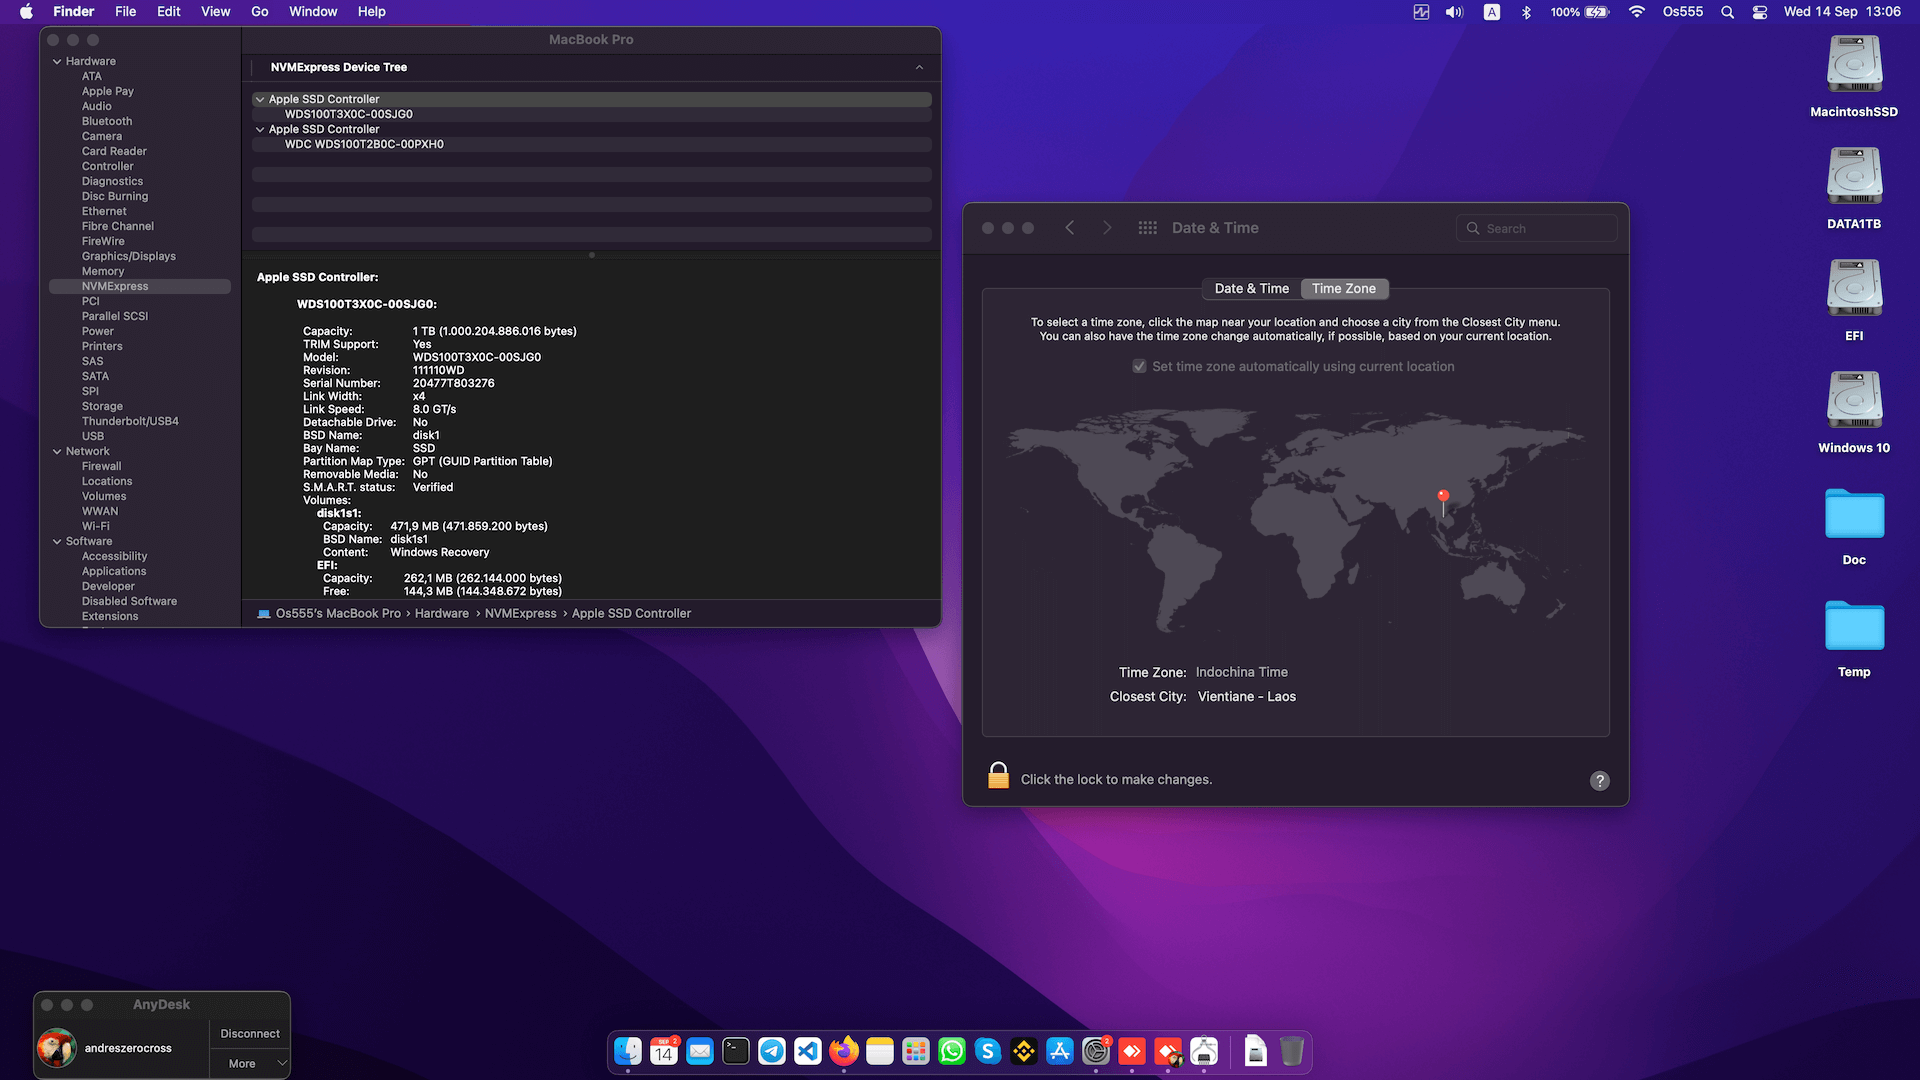Open Telegram in the Dock
This screenshot has height=1080, width=1920.
click(772, 1051)
